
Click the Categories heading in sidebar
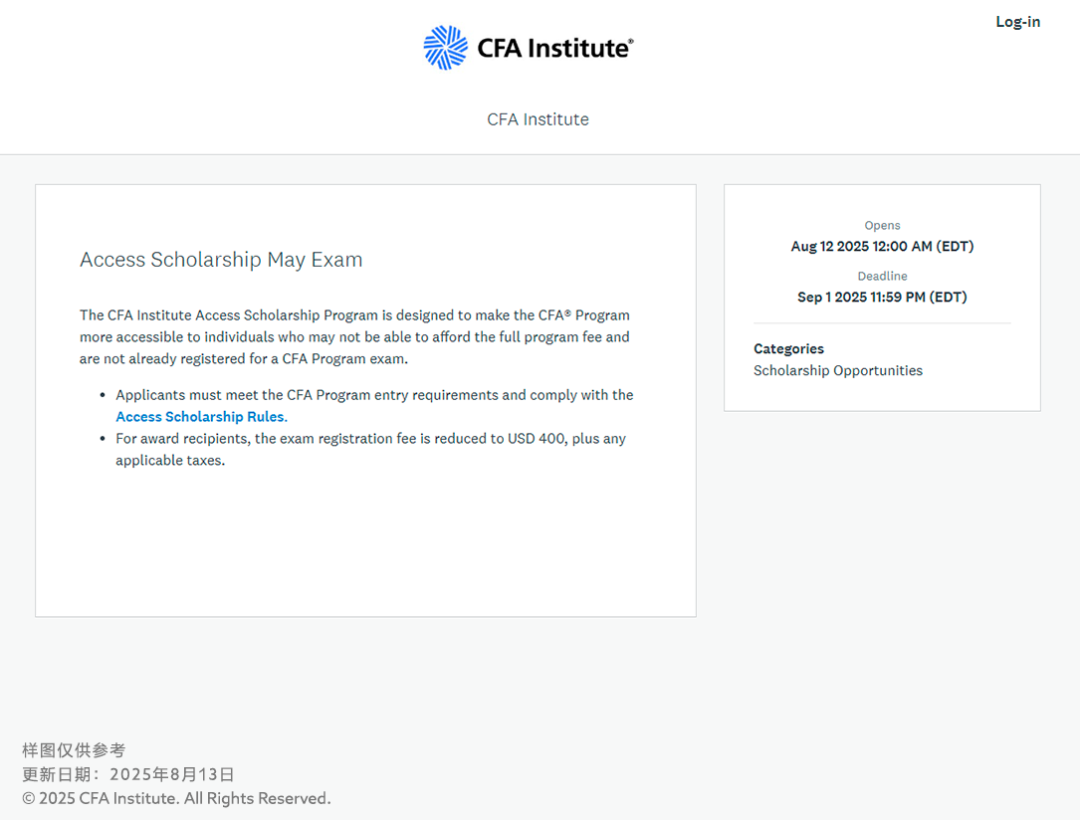point(788,348)
